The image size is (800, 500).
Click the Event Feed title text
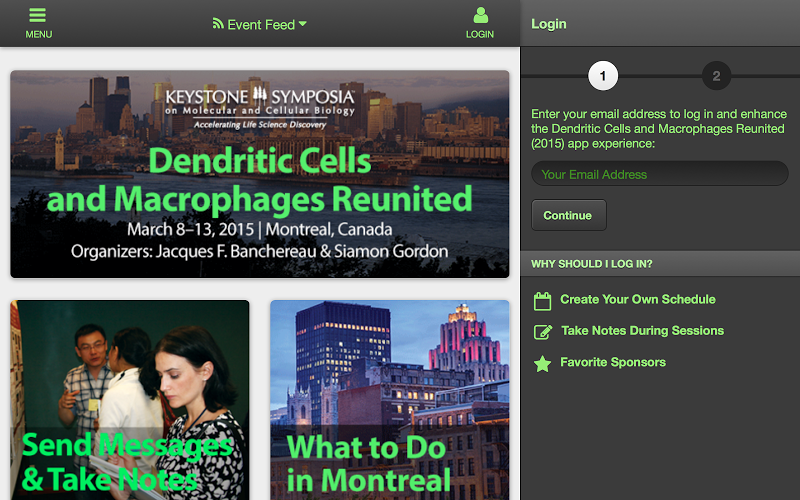(x=261, y=24)
